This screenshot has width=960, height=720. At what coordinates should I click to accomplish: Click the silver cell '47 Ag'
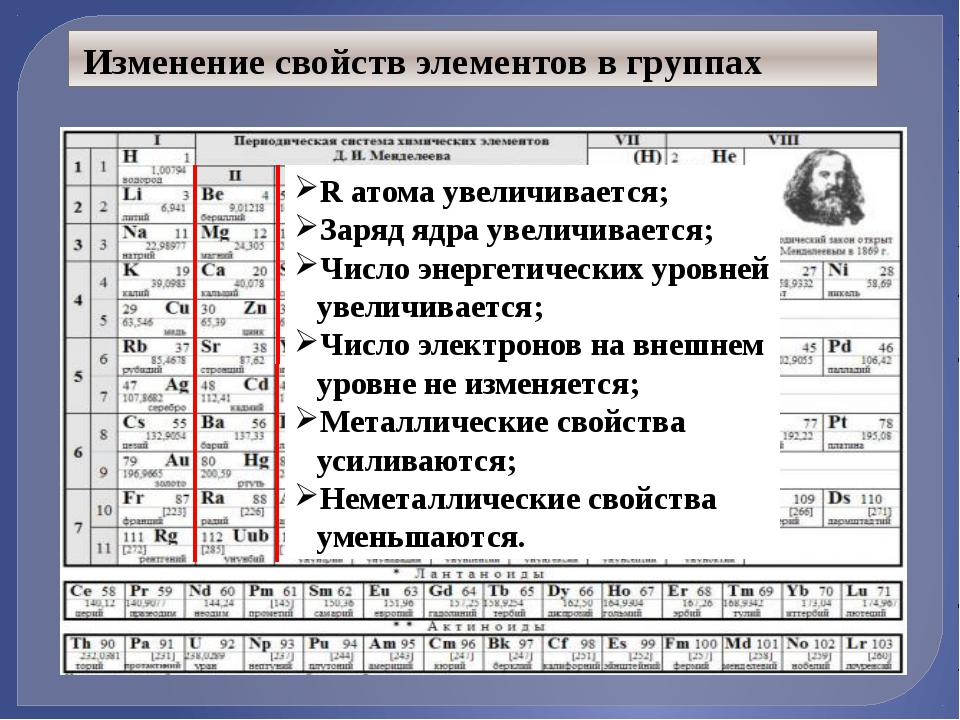click(157, 394)
